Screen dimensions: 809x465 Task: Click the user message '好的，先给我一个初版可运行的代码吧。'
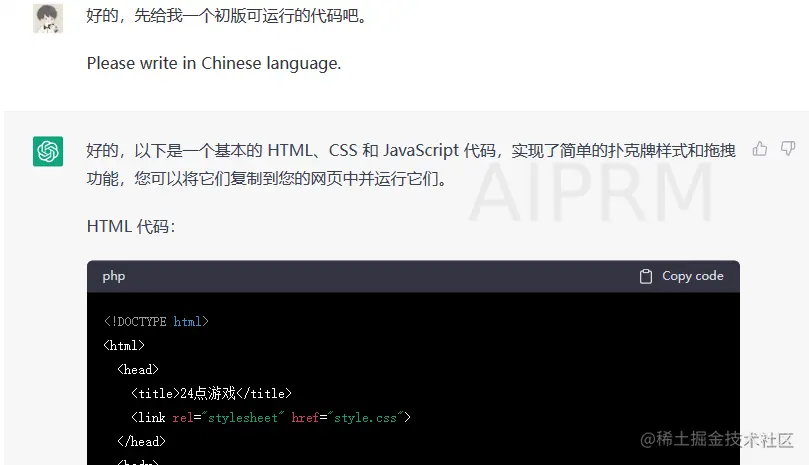(227, 16)
